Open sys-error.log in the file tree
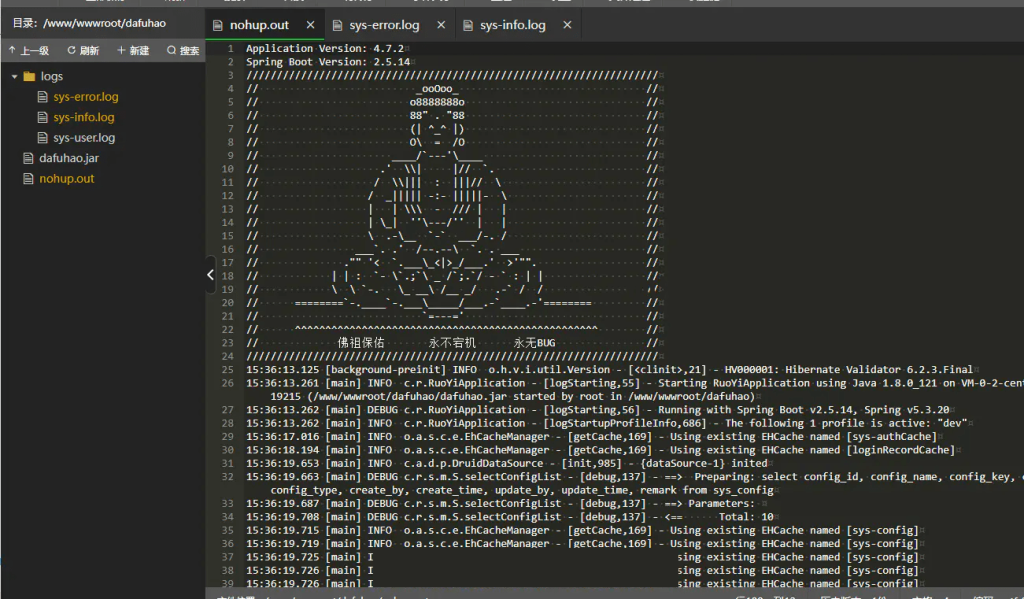The width and height of the screenshot is (1024, 599). click(86, 97)
